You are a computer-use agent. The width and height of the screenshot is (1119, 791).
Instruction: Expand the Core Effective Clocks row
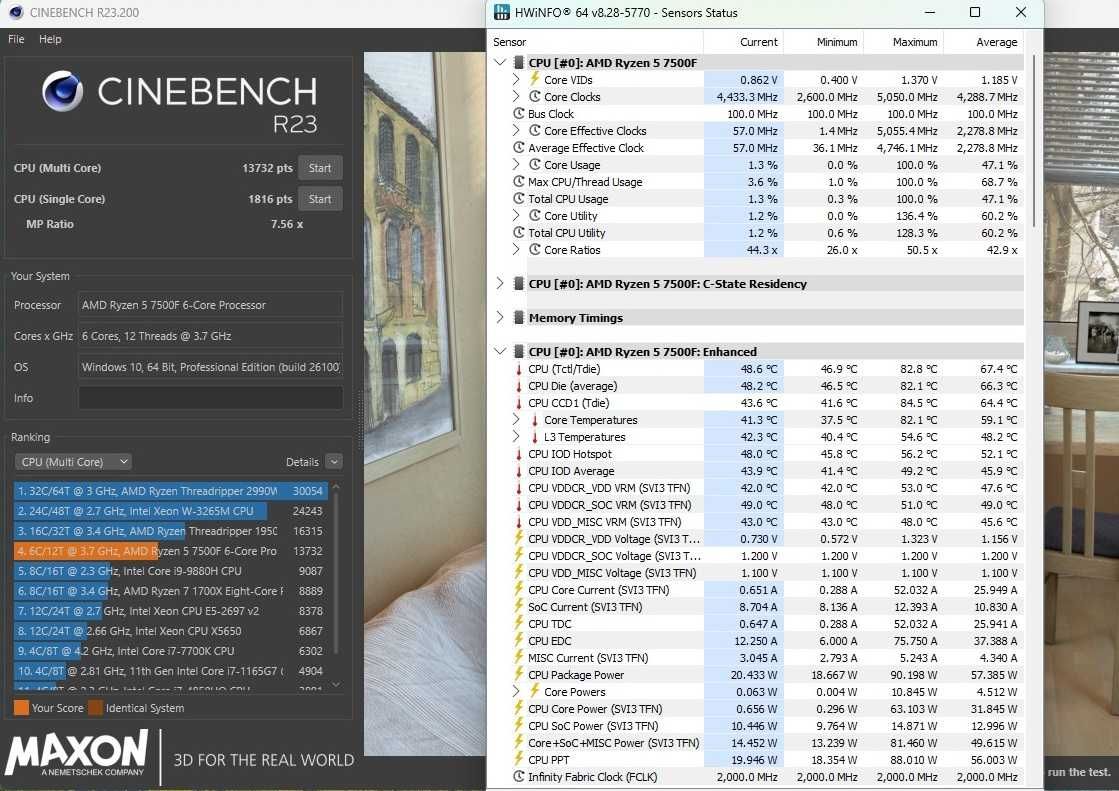[516, 131]
